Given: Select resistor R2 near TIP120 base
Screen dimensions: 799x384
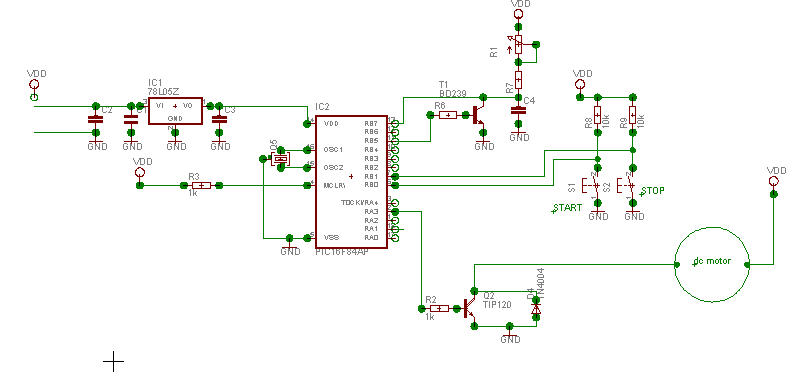Looking at the screenshot, I should coord(439,309).
